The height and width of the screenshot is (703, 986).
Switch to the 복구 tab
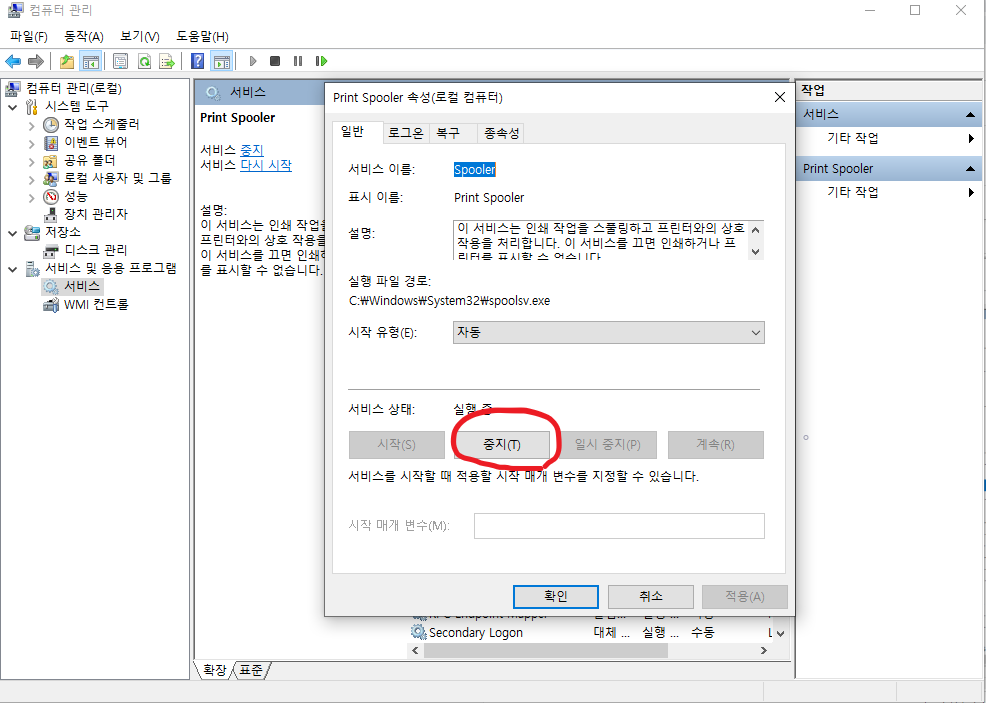(448, 133)
